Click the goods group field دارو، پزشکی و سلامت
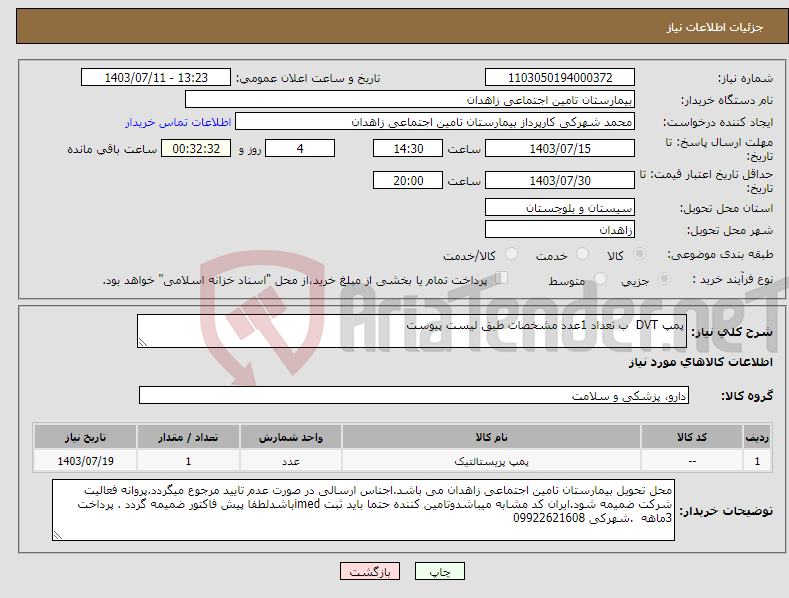Viewport: 789px width, 598px height. point(414,396)
